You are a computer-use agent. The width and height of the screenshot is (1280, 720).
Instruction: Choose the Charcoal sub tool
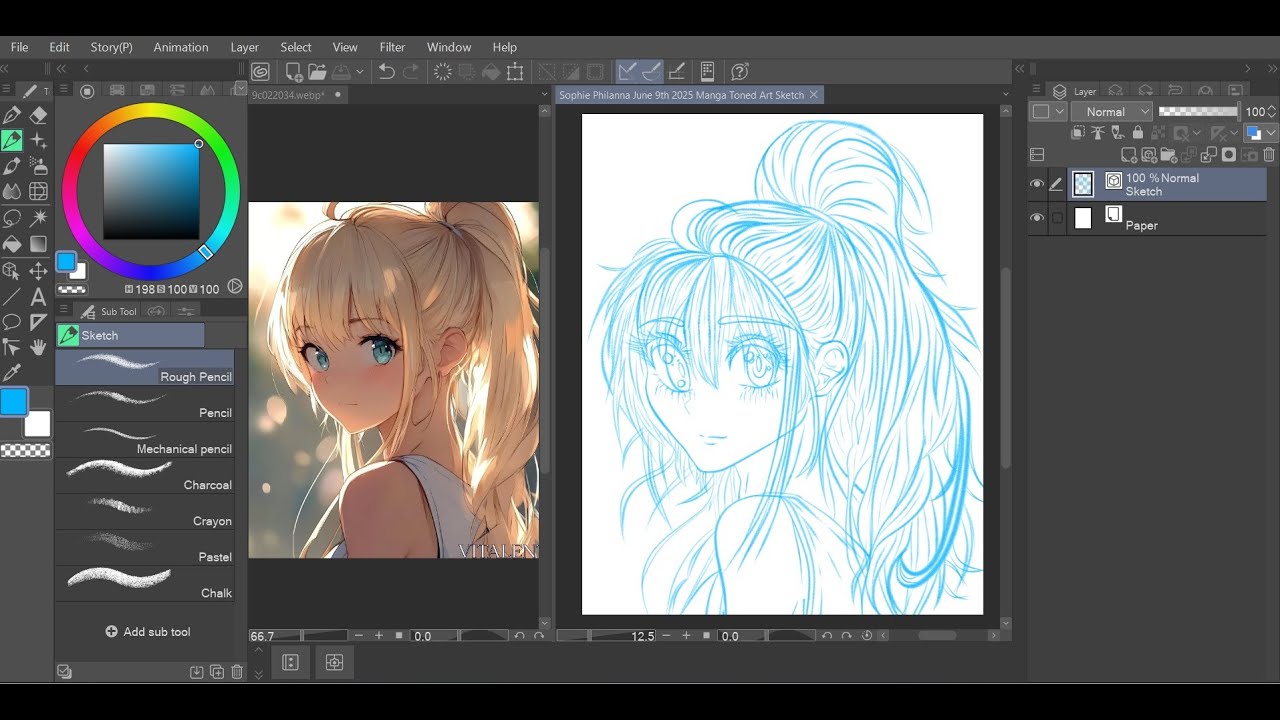tap(145, 476)
